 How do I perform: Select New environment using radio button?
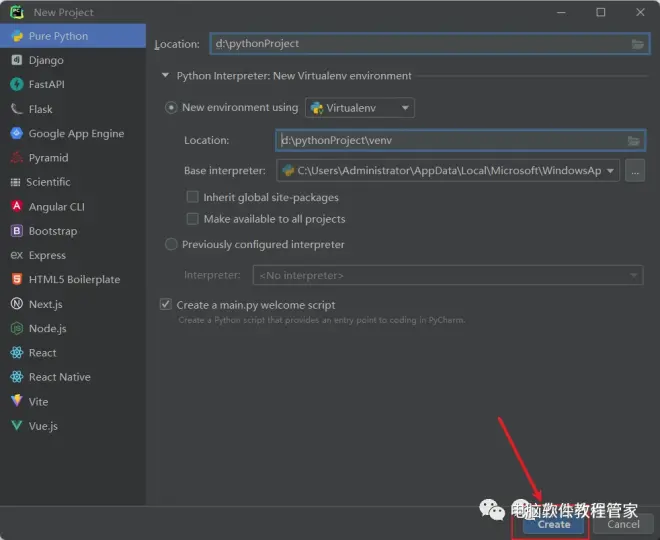171,108
